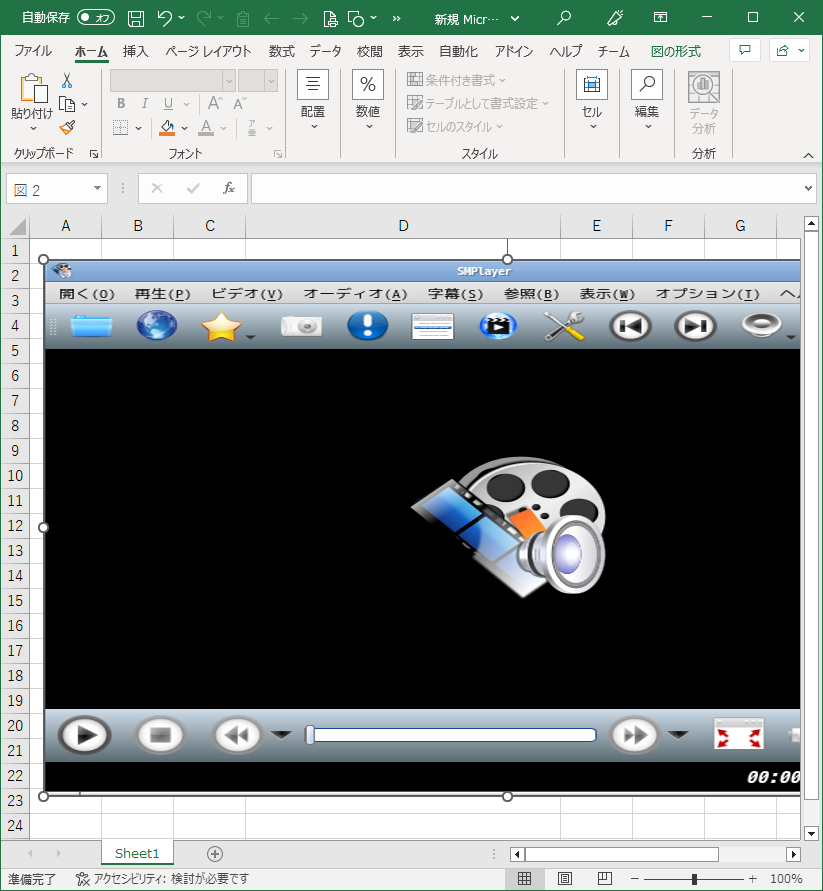Click the SMPlayer play button
The height and width of the screenshot is (891, 823).
tap(84, 735)
